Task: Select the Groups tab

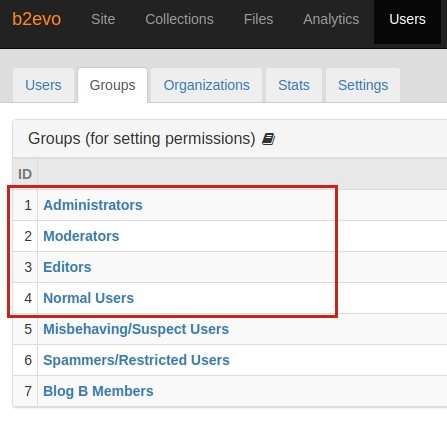Action: (x=112, y=85)
